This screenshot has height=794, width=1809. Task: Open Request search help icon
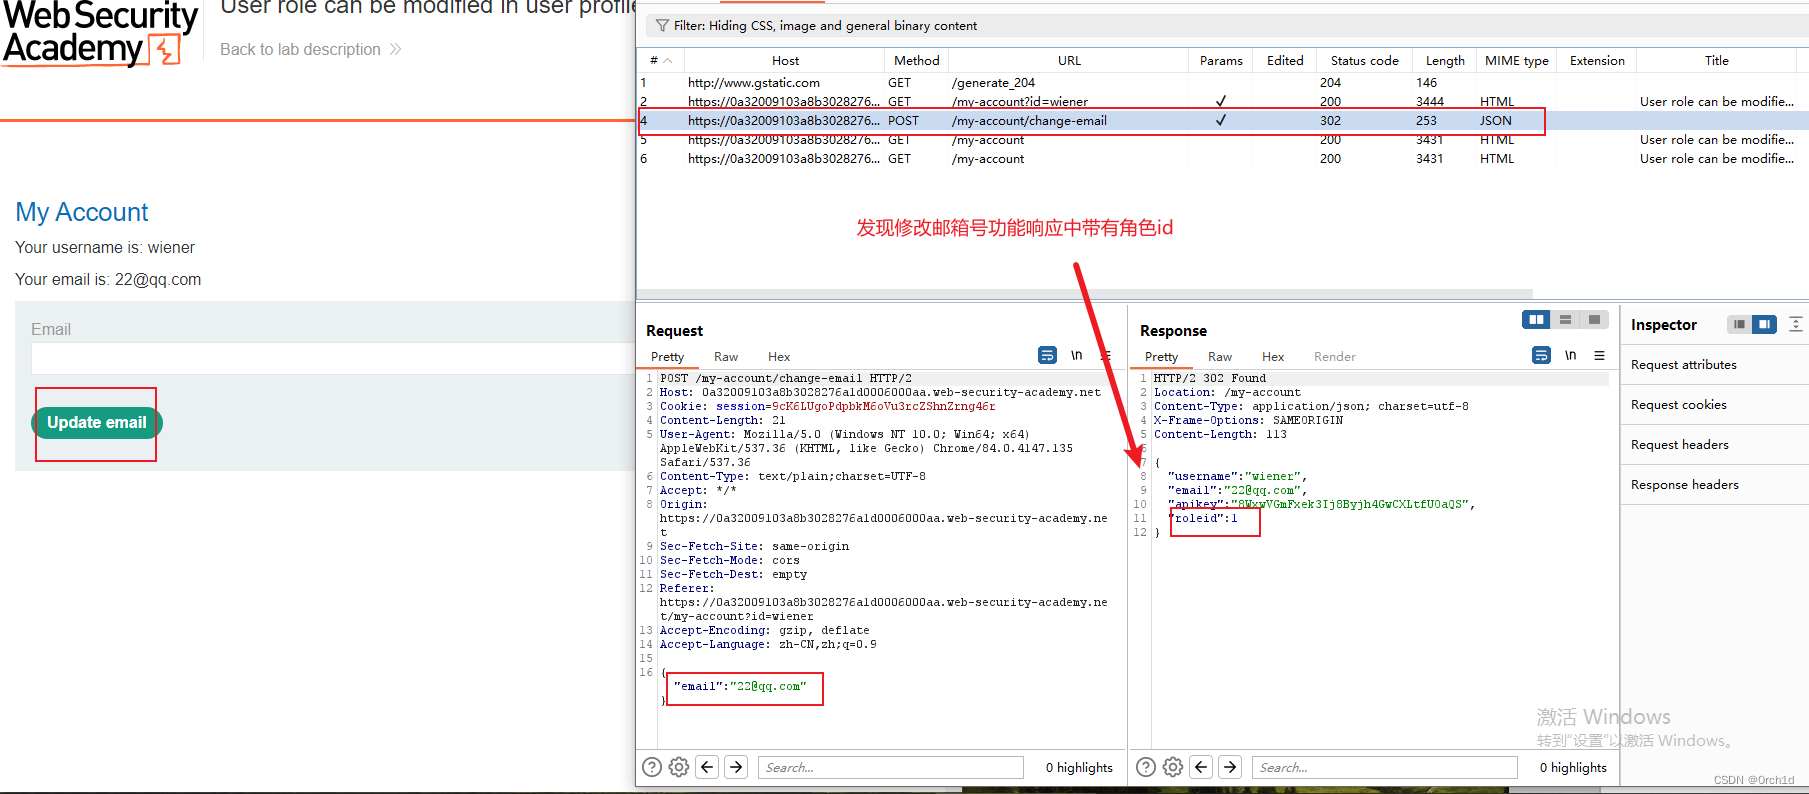[x=652, y=767]
